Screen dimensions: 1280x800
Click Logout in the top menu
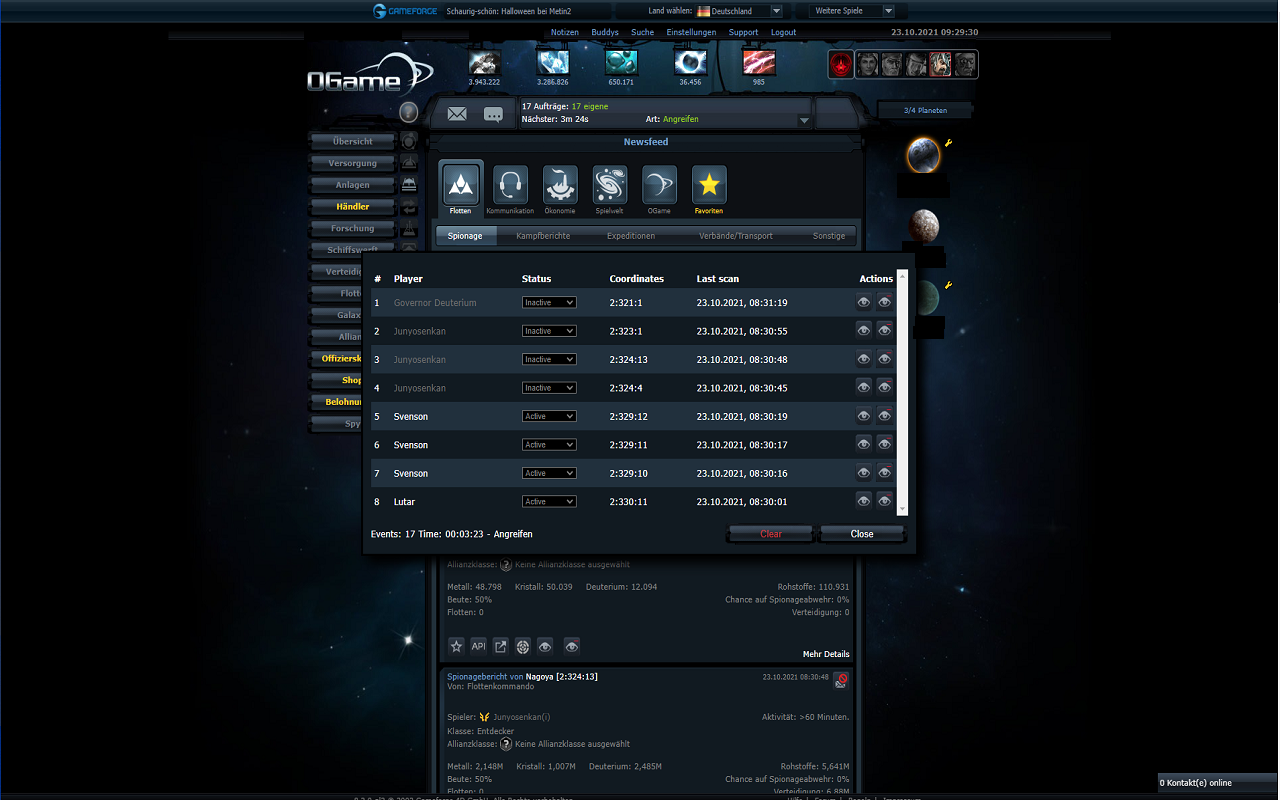coord(784,32)
